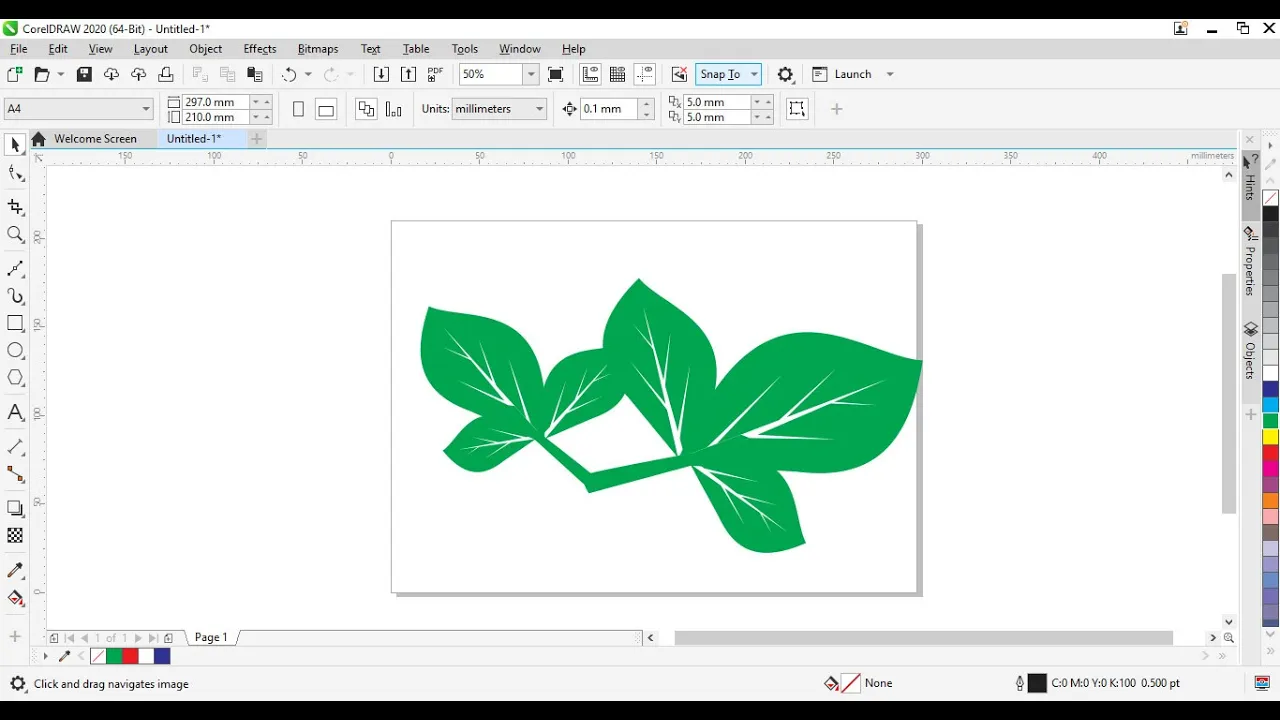Open the A4 page size dropdown
Image resolution: width=1280 pixels, height=720 pixels.
coord(146,108)
